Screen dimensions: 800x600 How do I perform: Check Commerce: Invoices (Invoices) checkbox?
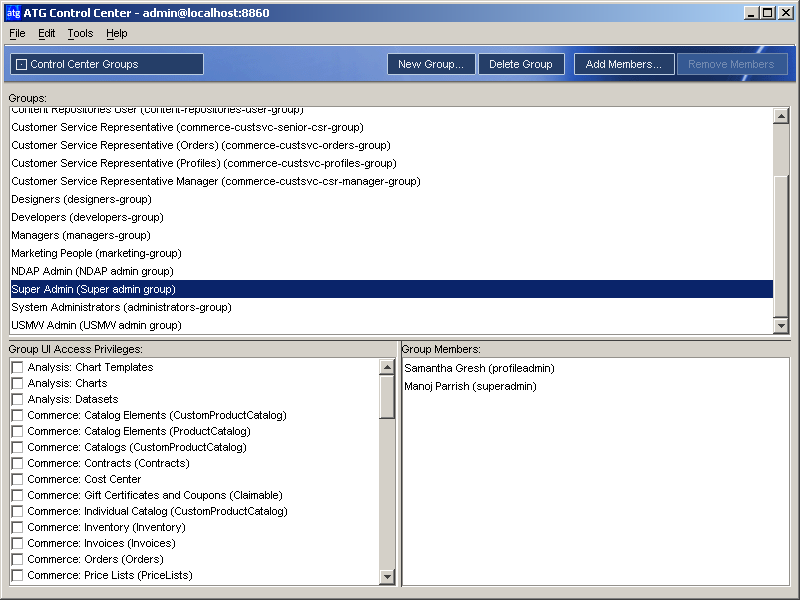tap(17, 543)
